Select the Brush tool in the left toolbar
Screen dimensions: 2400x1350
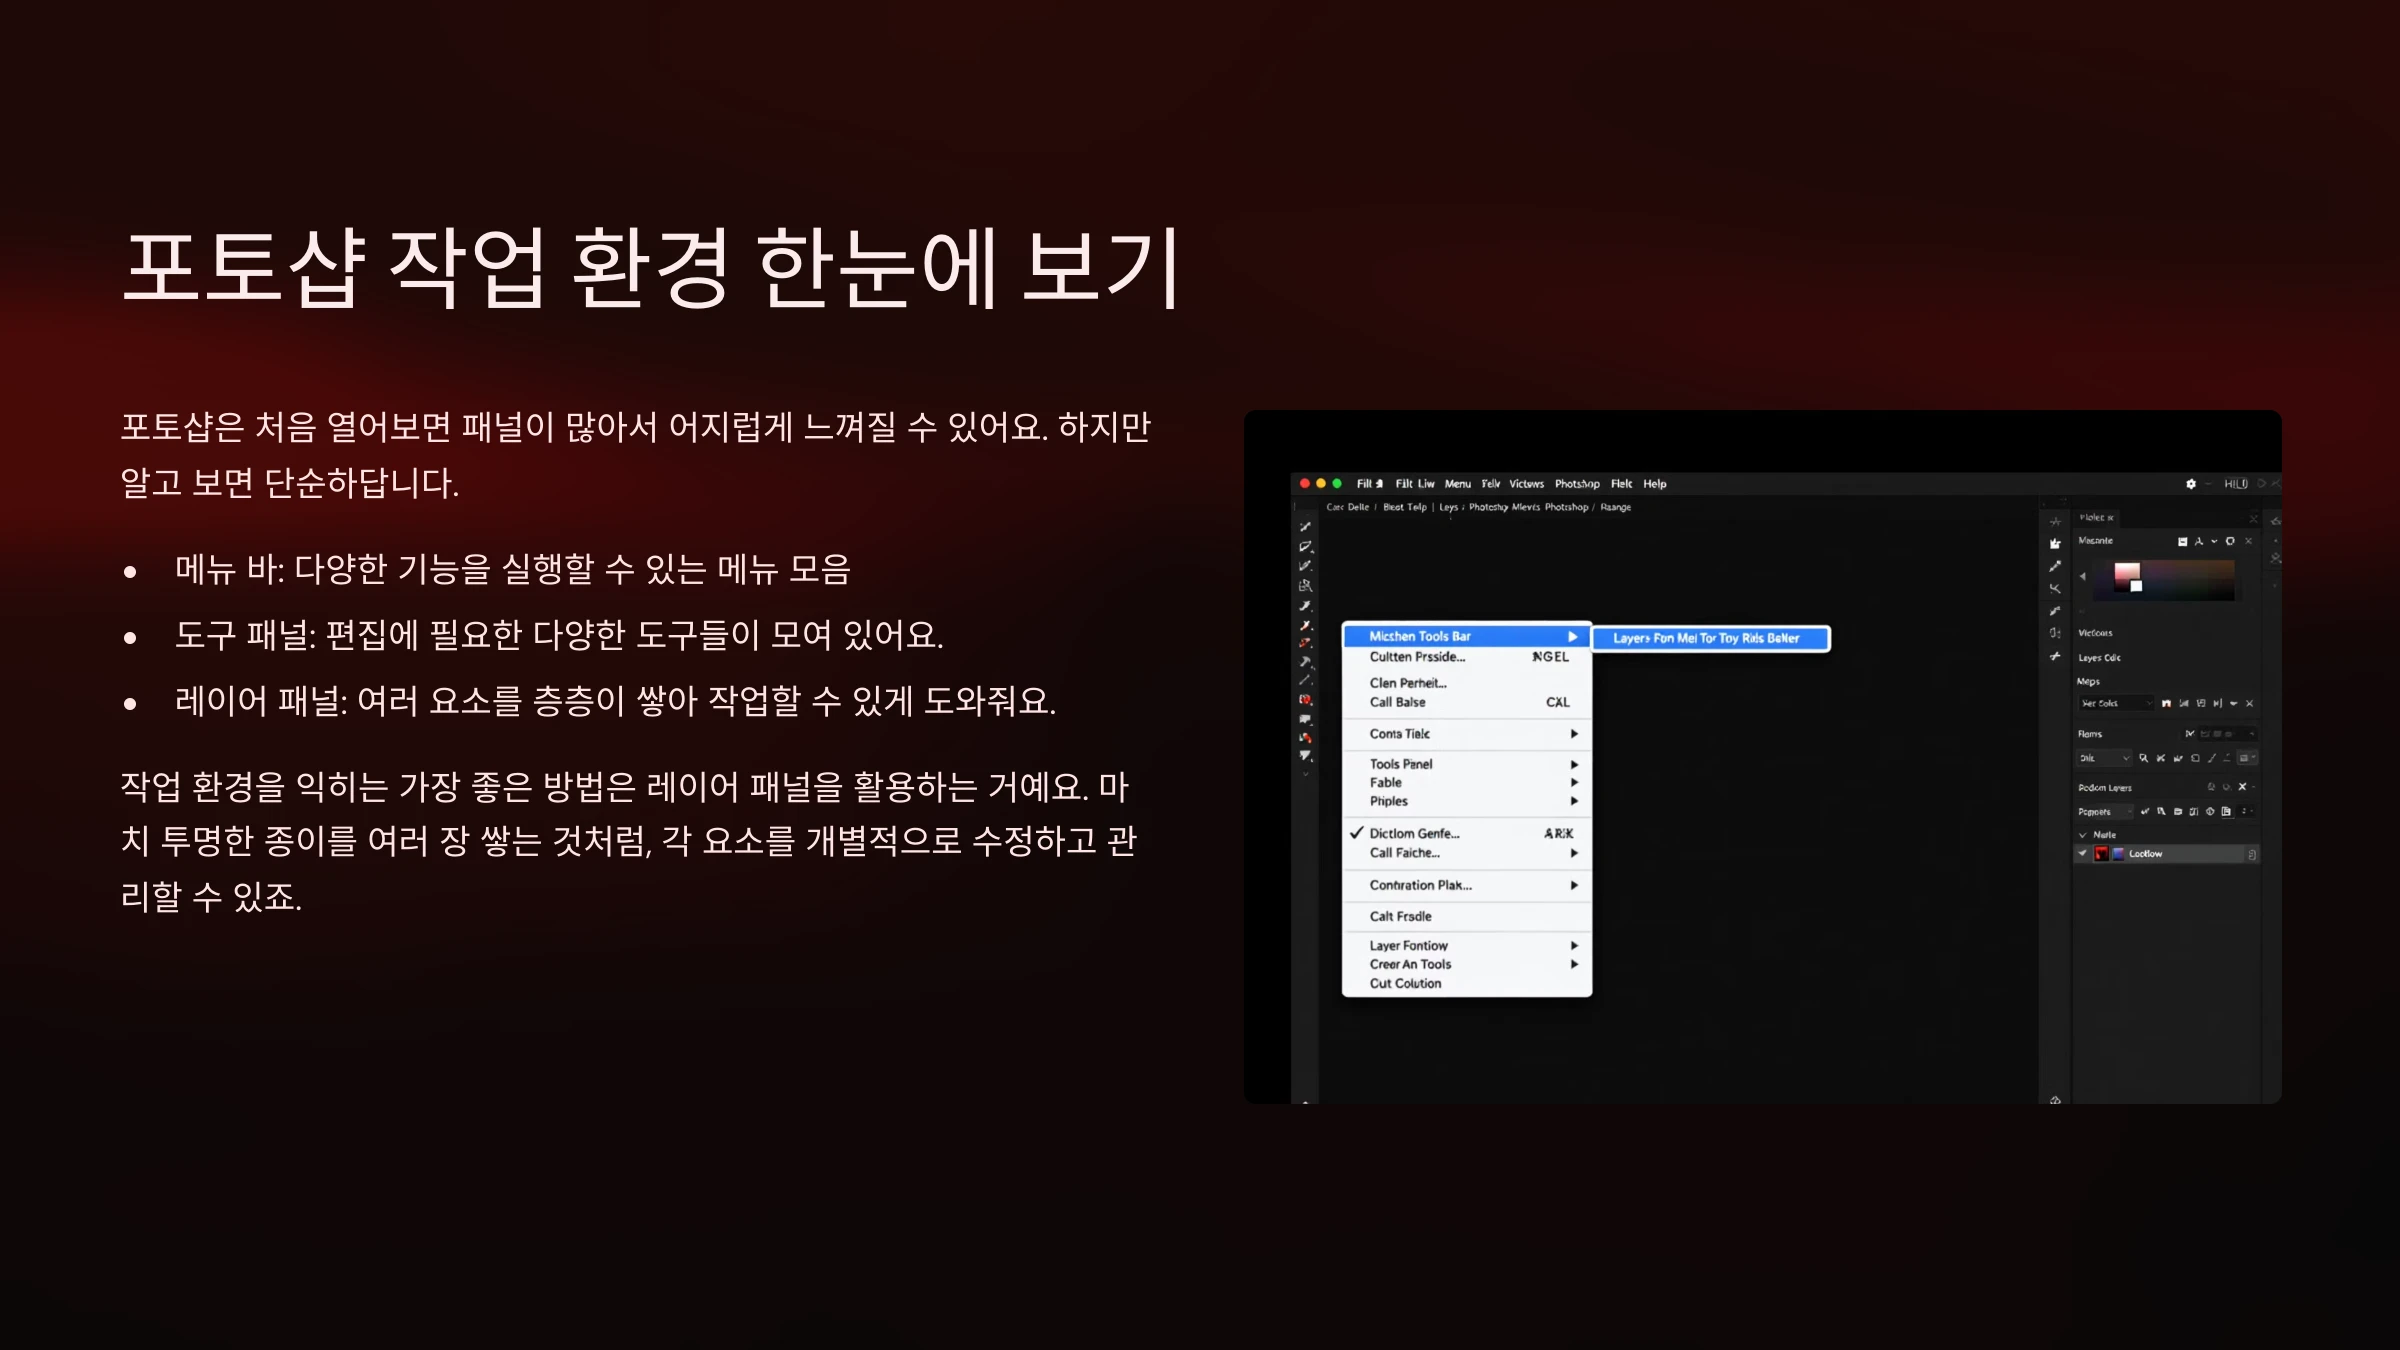point(1305,643)
